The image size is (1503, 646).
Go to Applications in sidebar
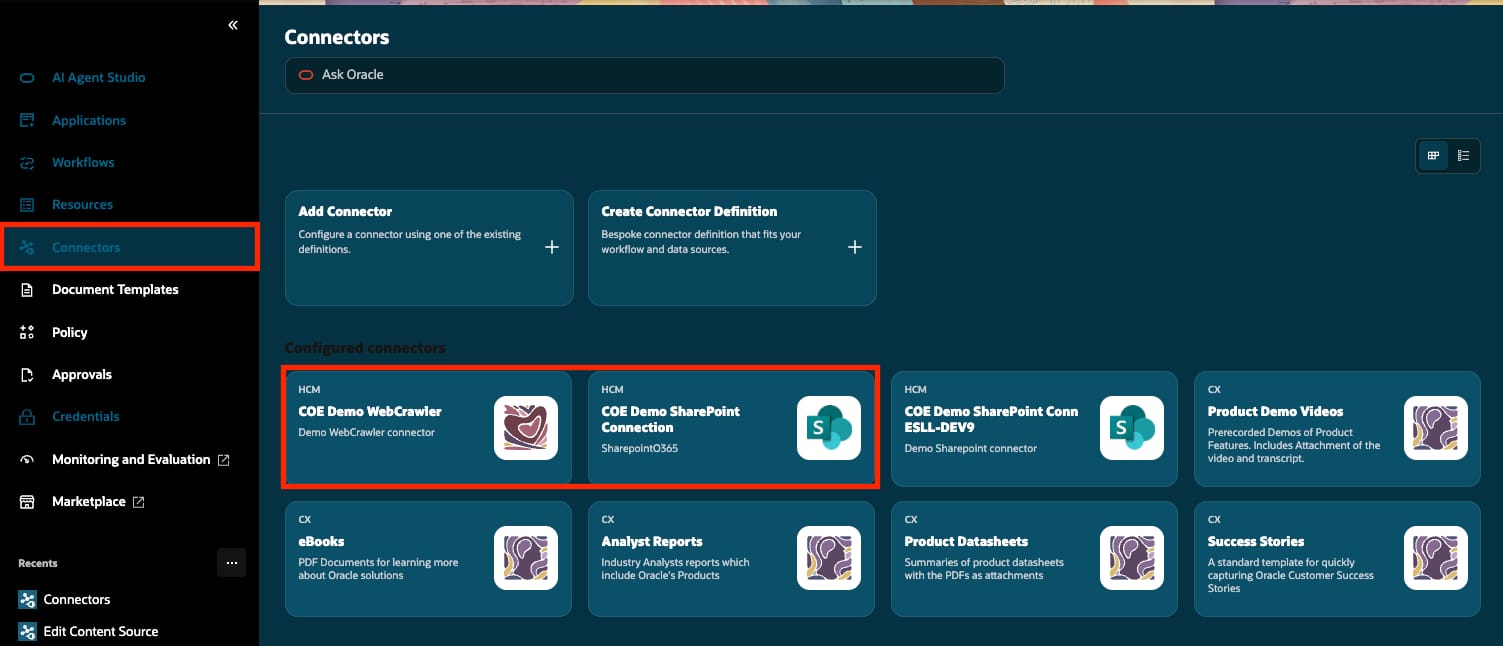point(89,120)
